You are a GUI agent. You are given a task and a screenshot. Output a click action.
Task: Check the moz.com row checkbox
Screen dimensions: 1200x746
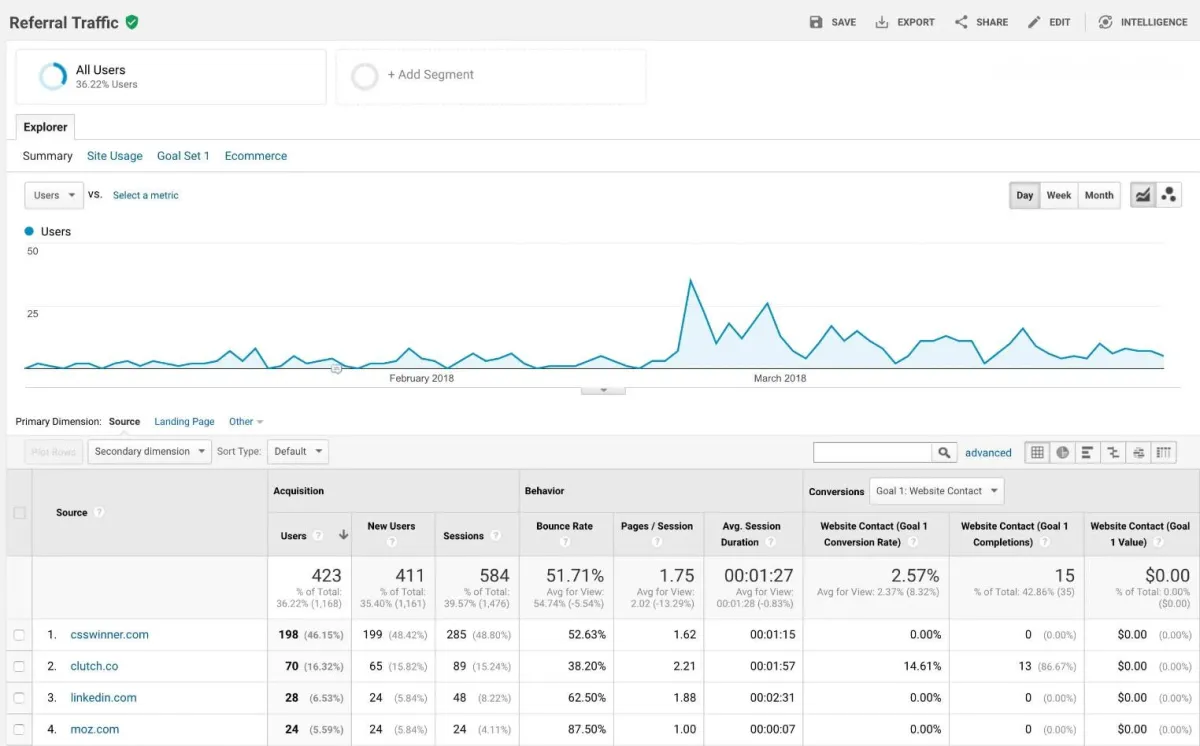point(19,729)
